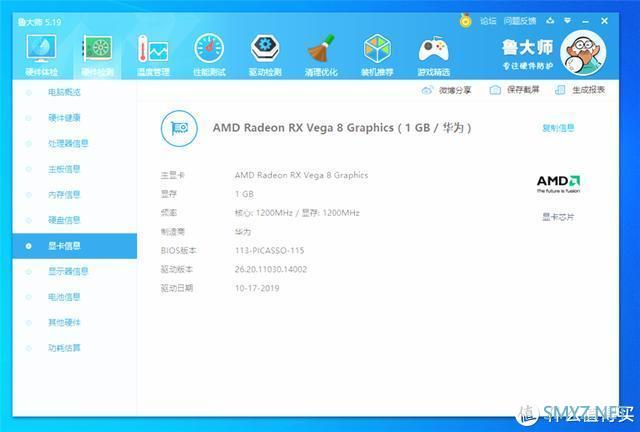This screenshot has width=640, height=432.
Task: Open 驱动检测 driver detection
Action: click(x=265, y=55)
